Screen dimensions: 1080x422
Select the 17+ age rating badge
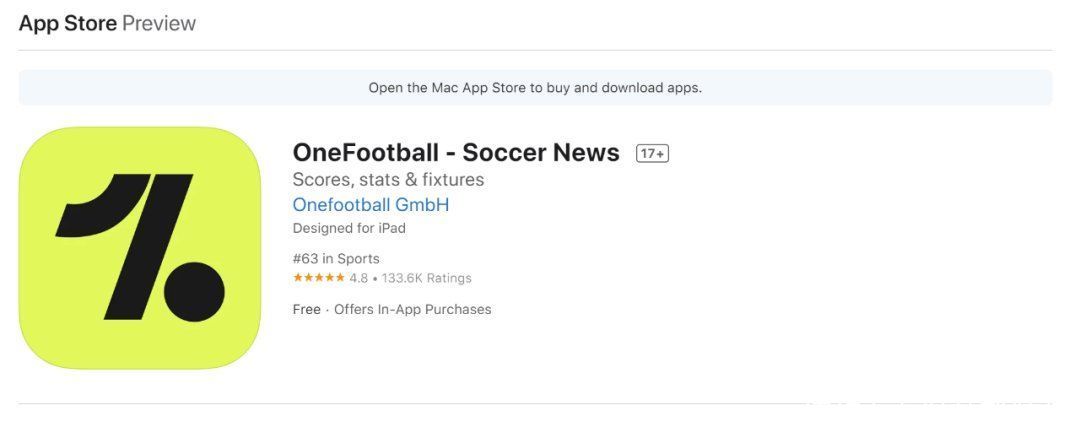[x=652, y=154]
